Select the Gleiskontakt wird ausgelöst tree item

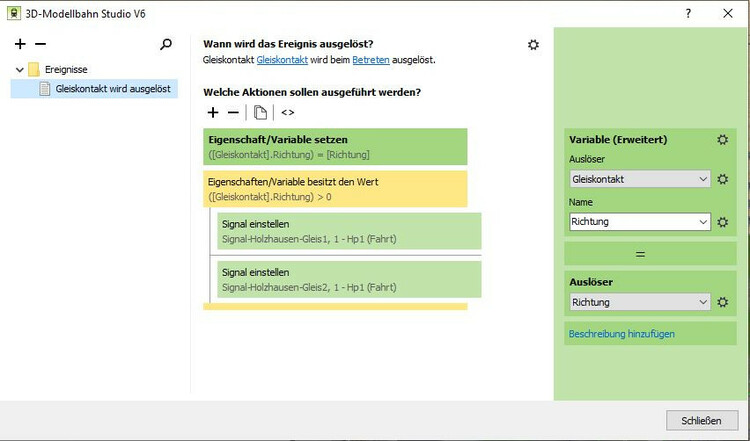(x=94, y=88)
